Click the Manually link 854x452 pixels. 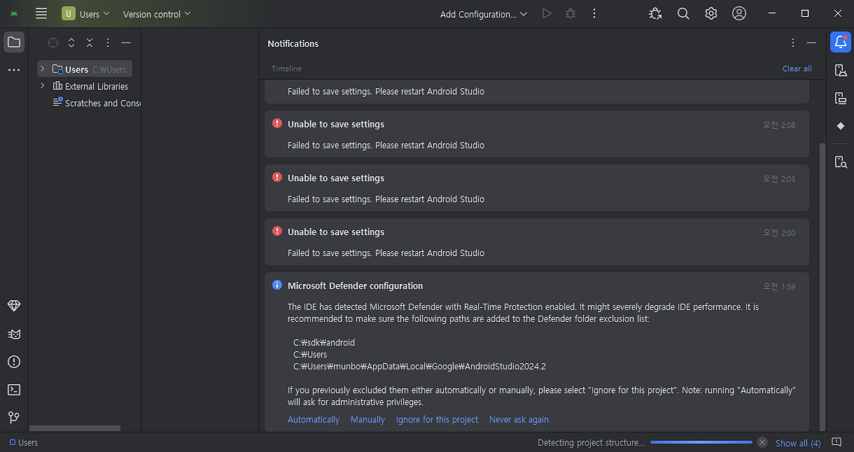(368, 419)
